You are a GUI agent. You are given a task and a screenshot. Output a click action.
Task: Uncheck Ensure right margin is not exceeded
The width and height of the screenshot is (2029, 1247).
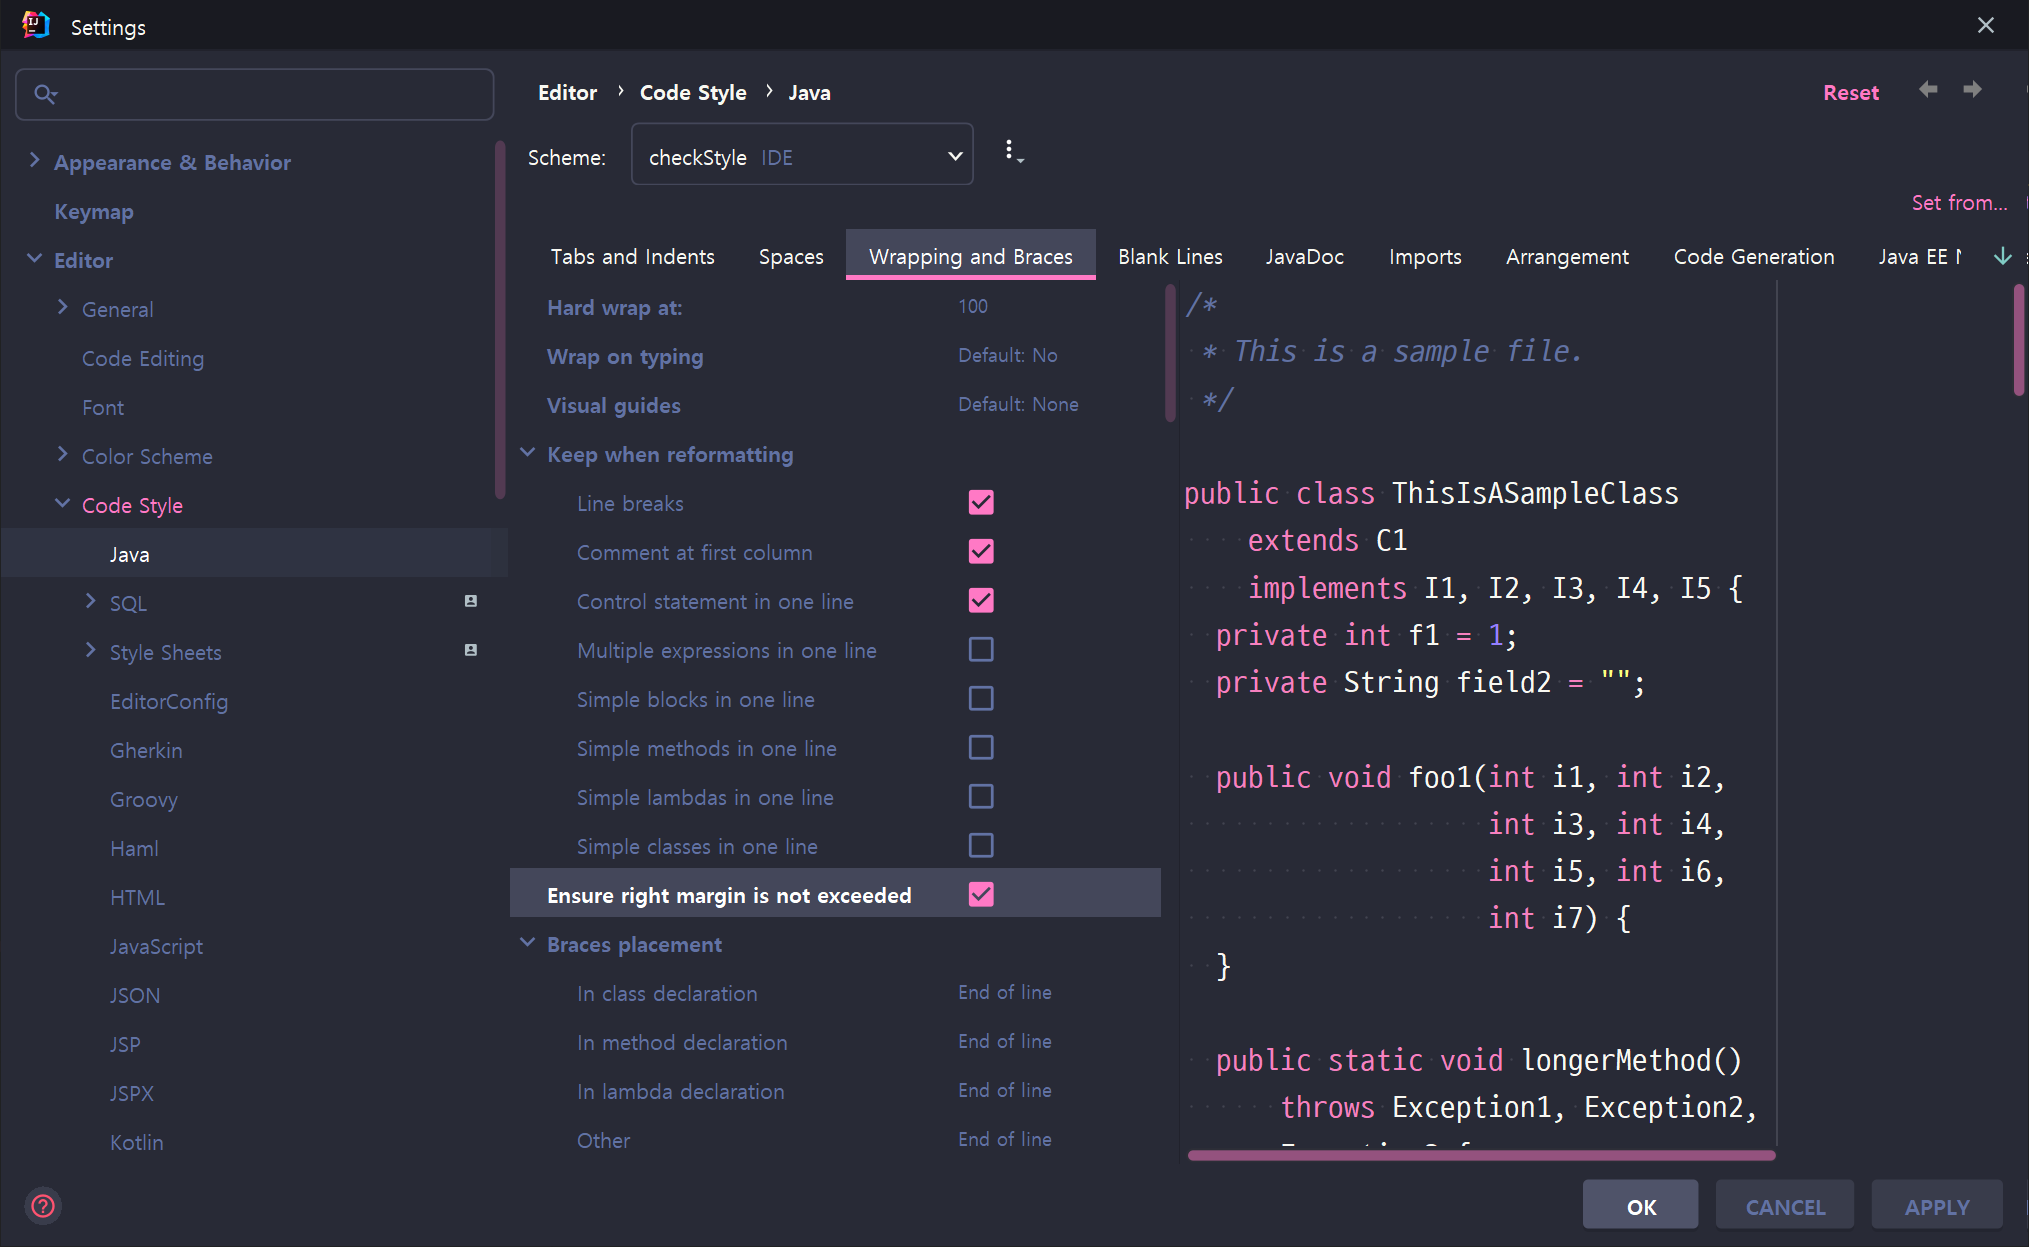[981, 894]
